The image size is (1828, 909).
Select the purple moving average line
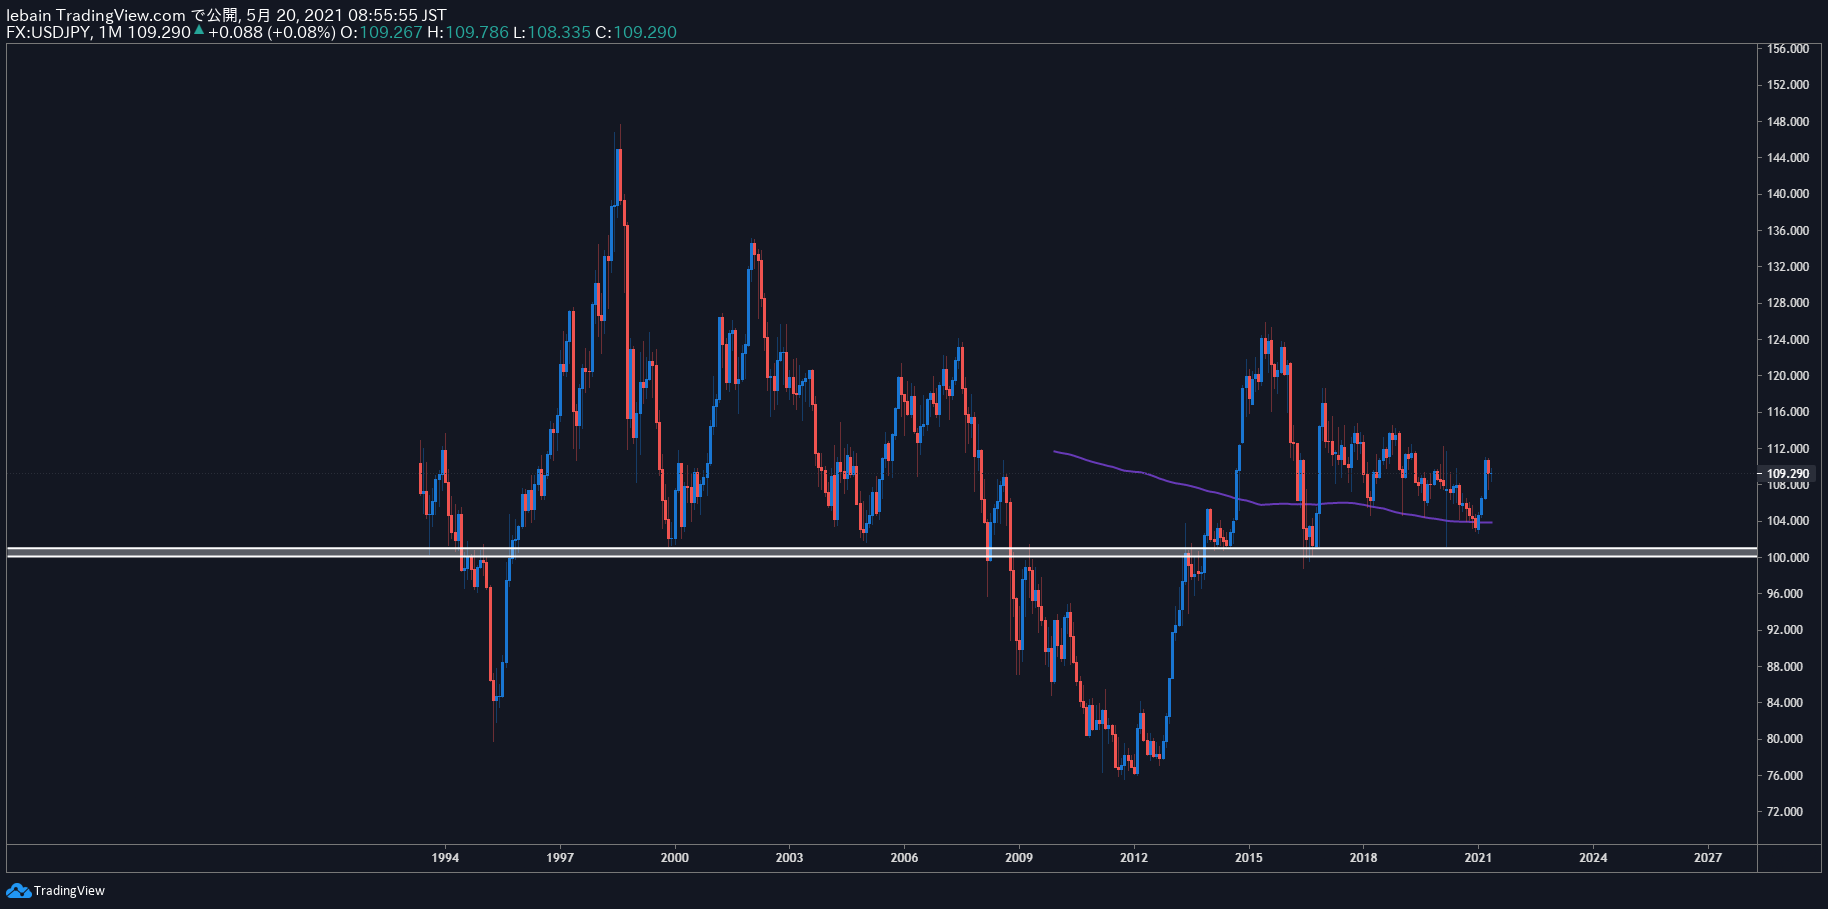pos(1272,503)
